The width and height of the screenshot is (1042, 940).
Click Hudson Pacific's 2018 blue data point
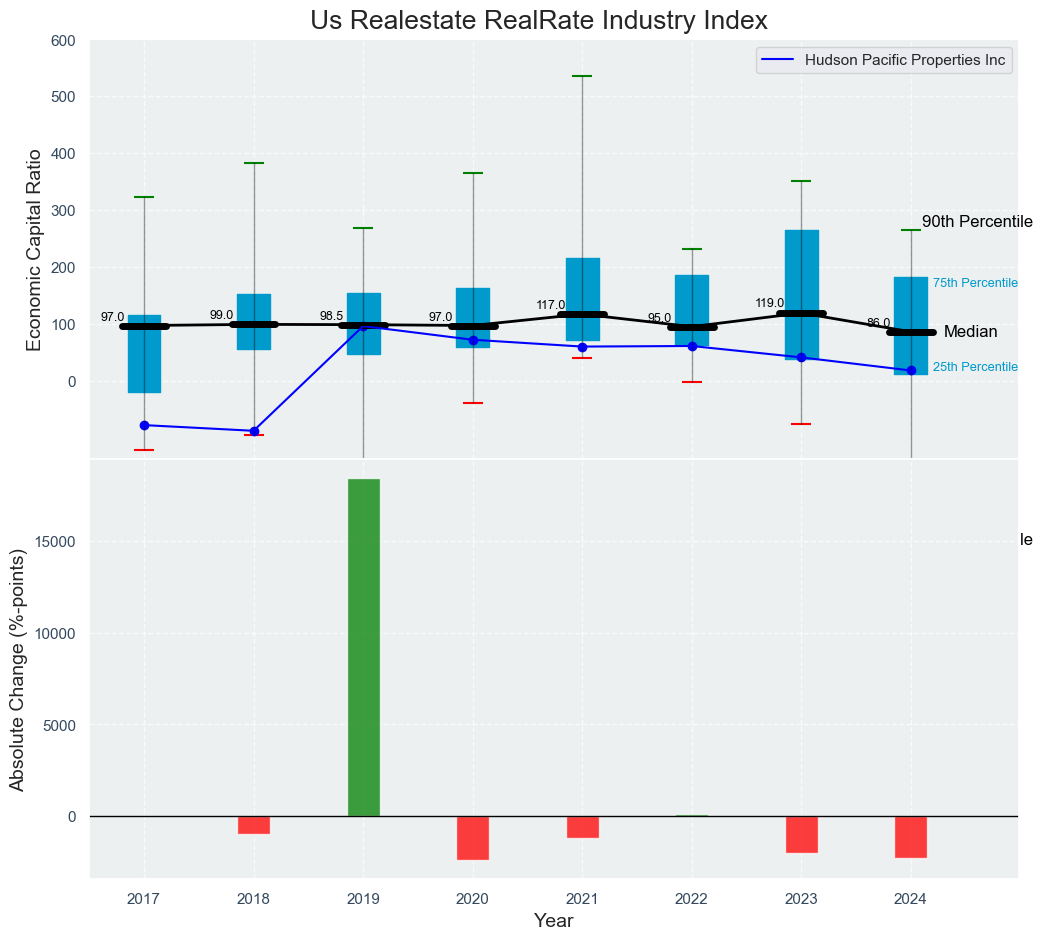pyautogui.click(x=254, y=431)
